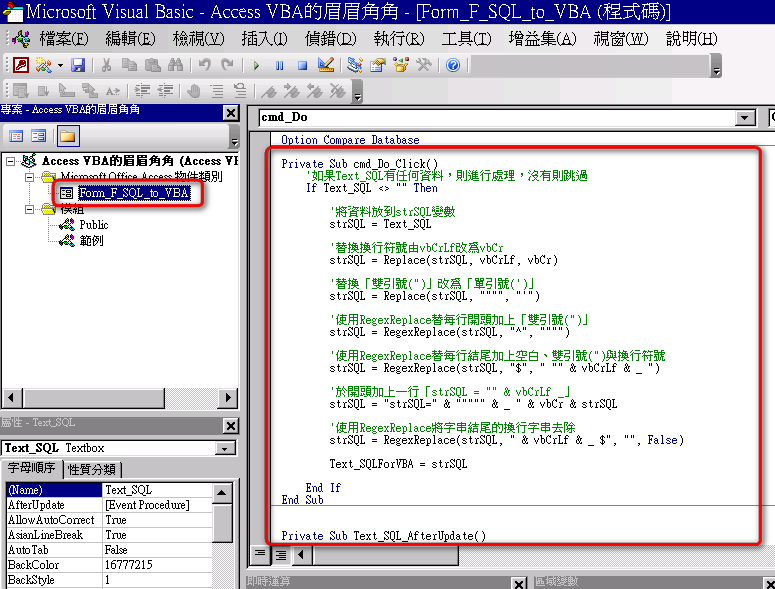Open the Project Explorer toolbar icon
The width and height of the screenshot is (775, 589).
tap(354, 65)
